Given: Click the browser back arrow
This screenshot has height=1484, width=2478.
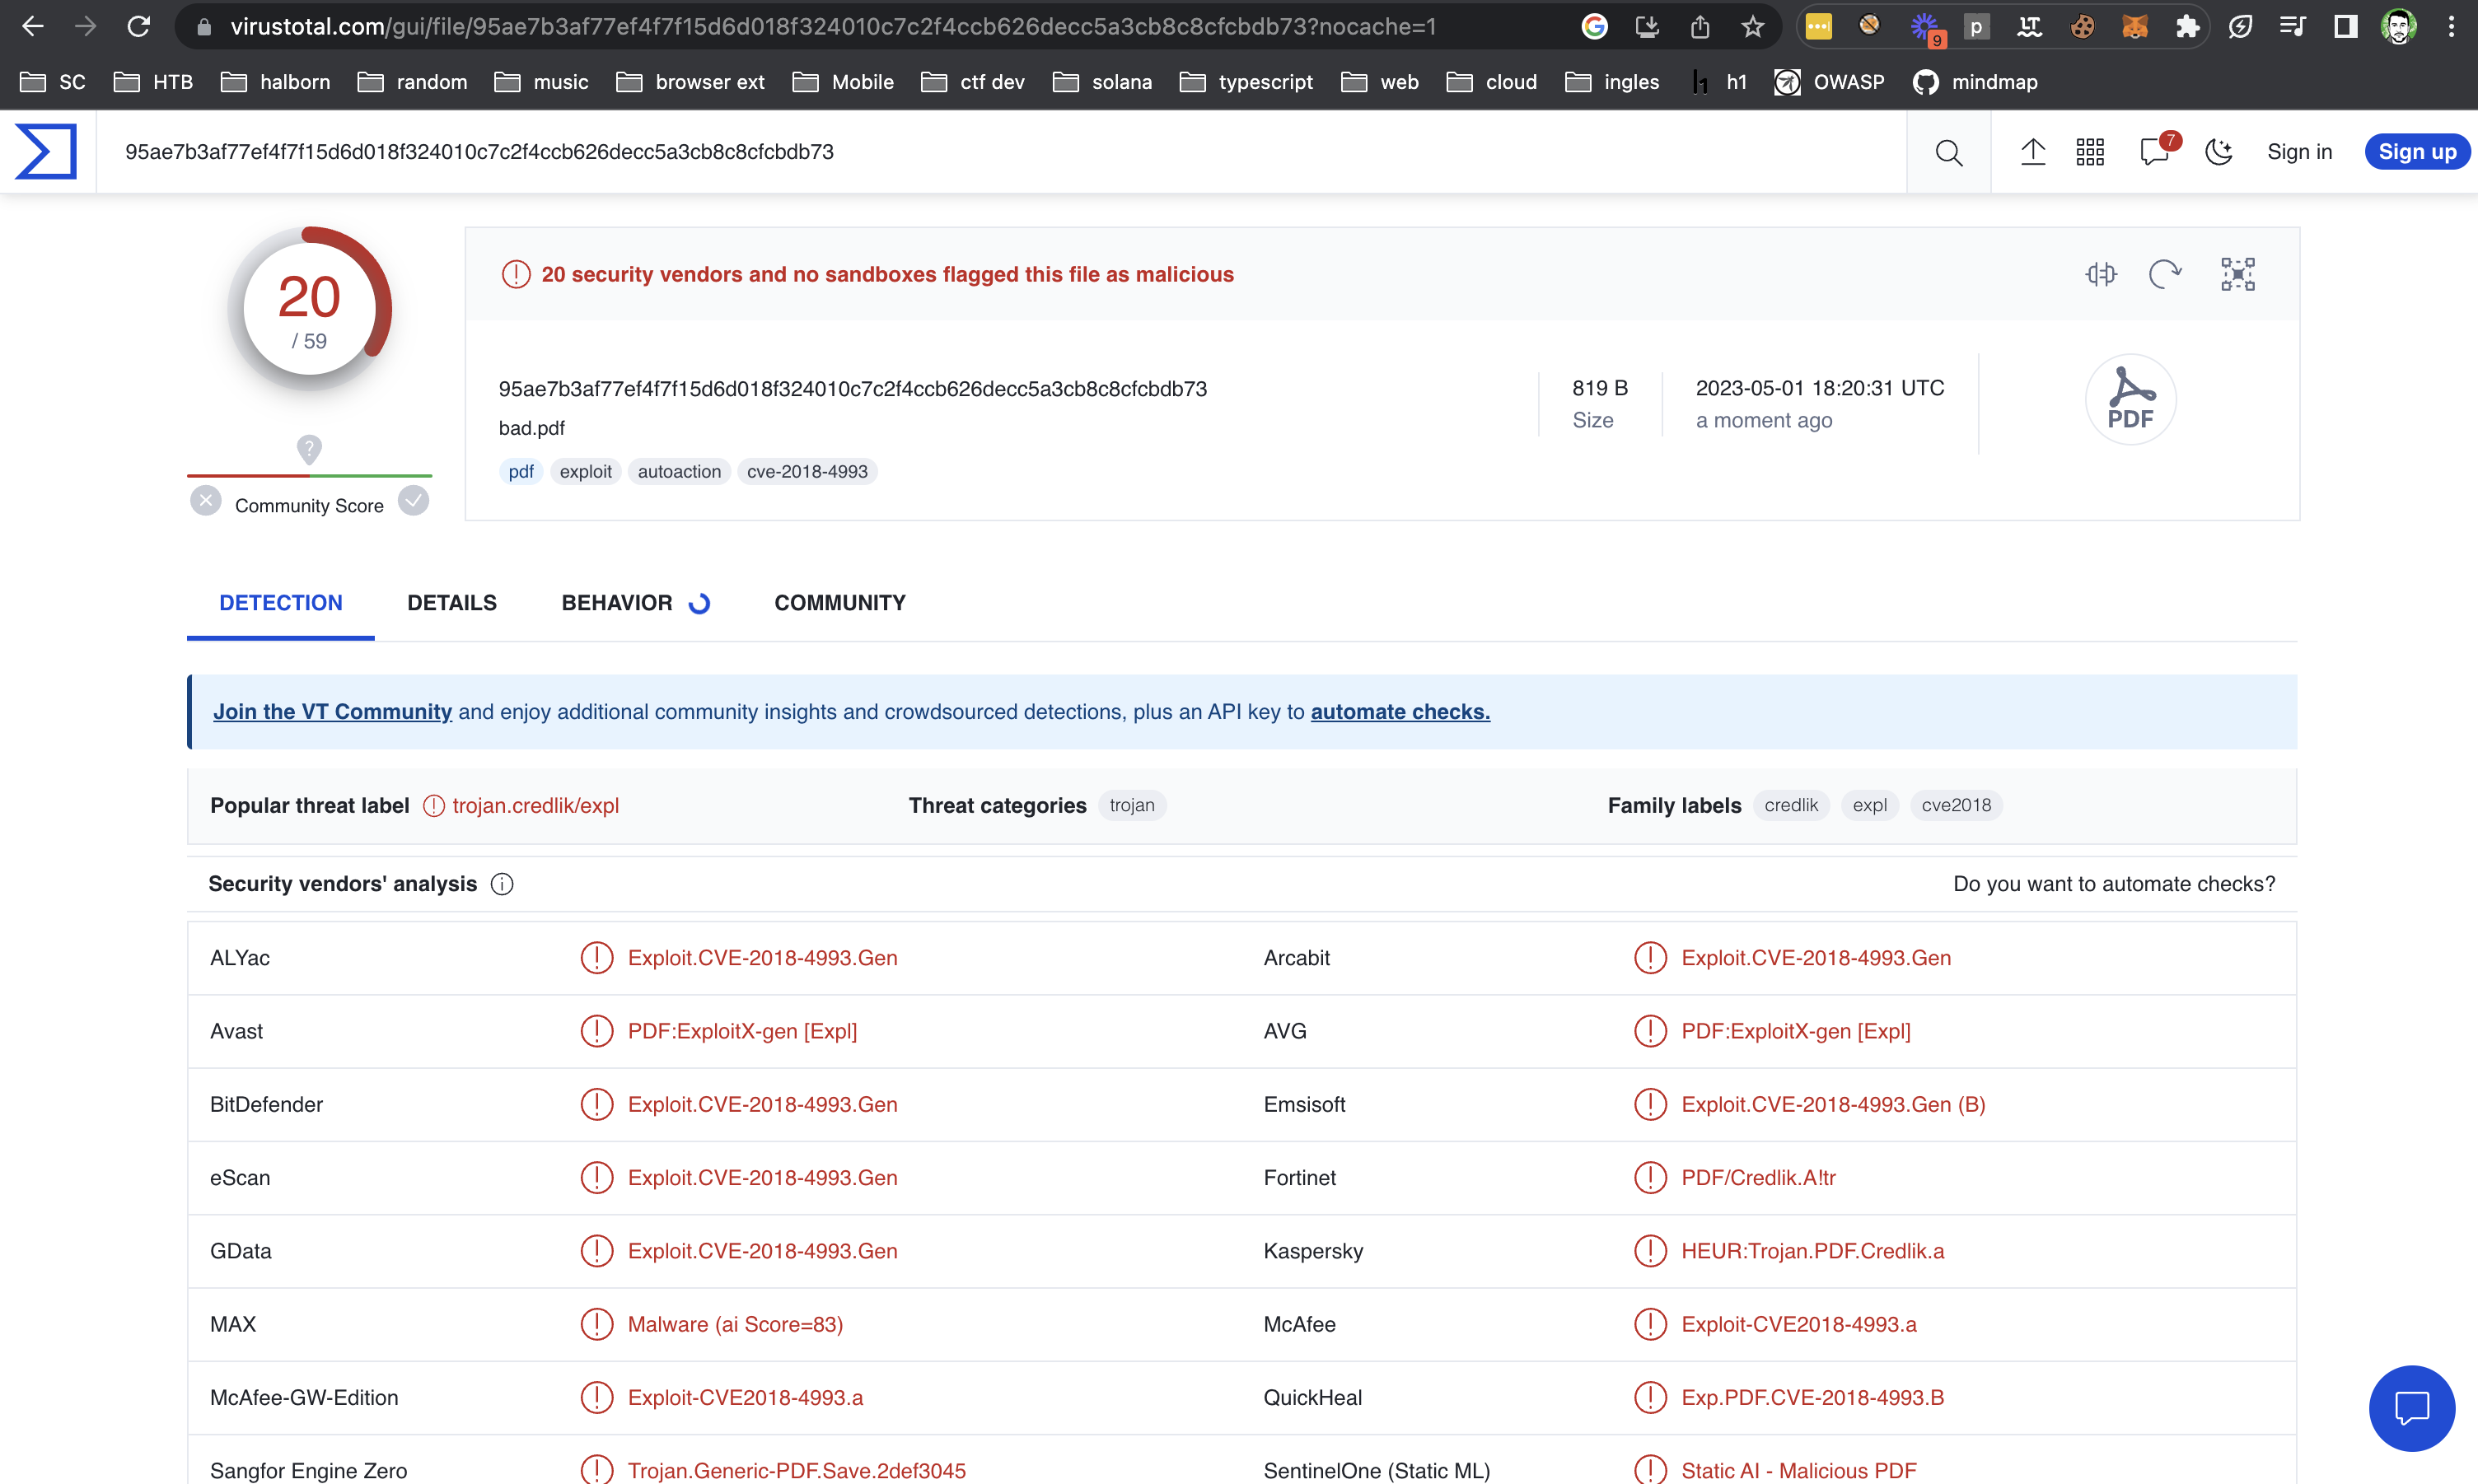Looking at the screenshot, I should click(32, 26).
